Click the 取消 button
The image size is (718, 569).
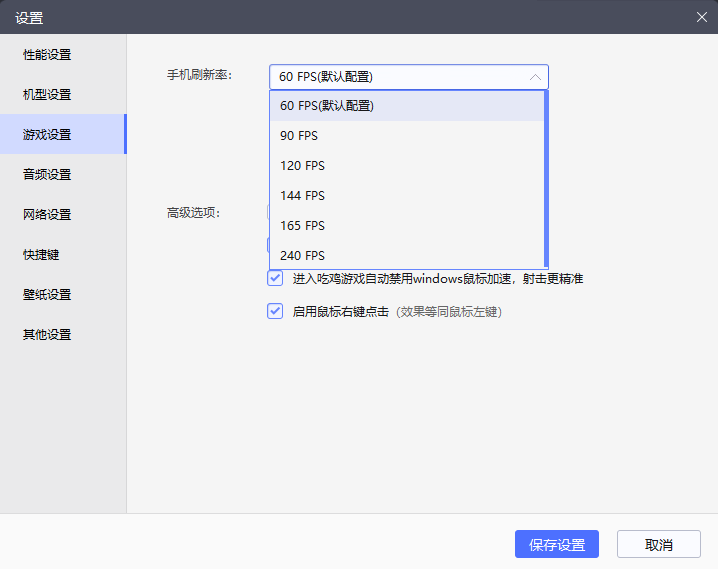(658, 544)
